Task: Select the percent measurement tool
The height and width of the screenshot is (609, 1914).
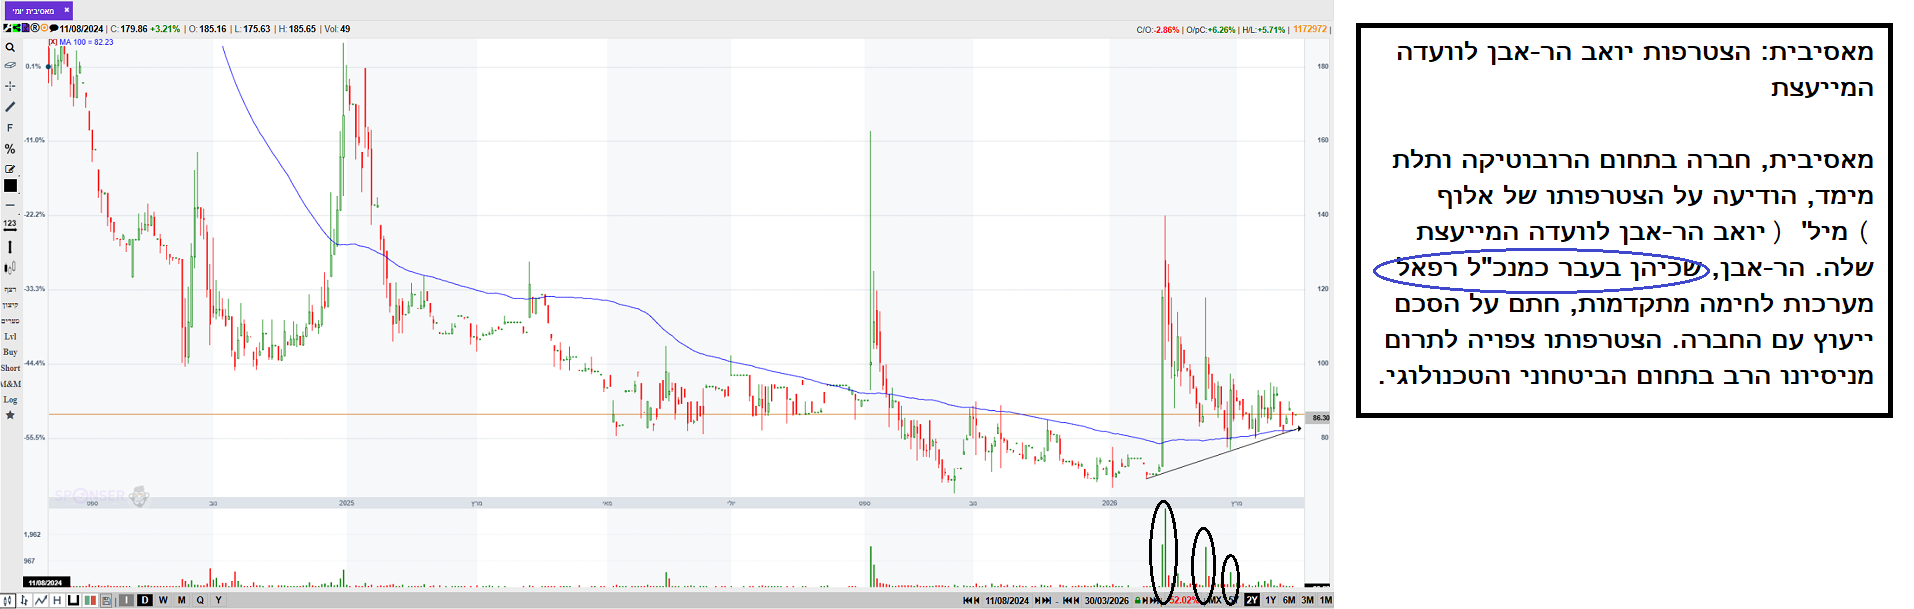Action: (10, 149)
